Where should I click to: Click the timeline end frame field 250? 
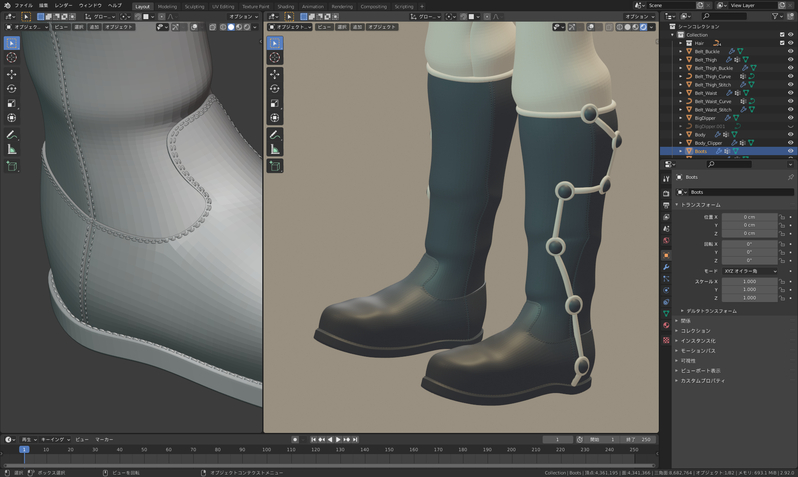click(640, 439)
